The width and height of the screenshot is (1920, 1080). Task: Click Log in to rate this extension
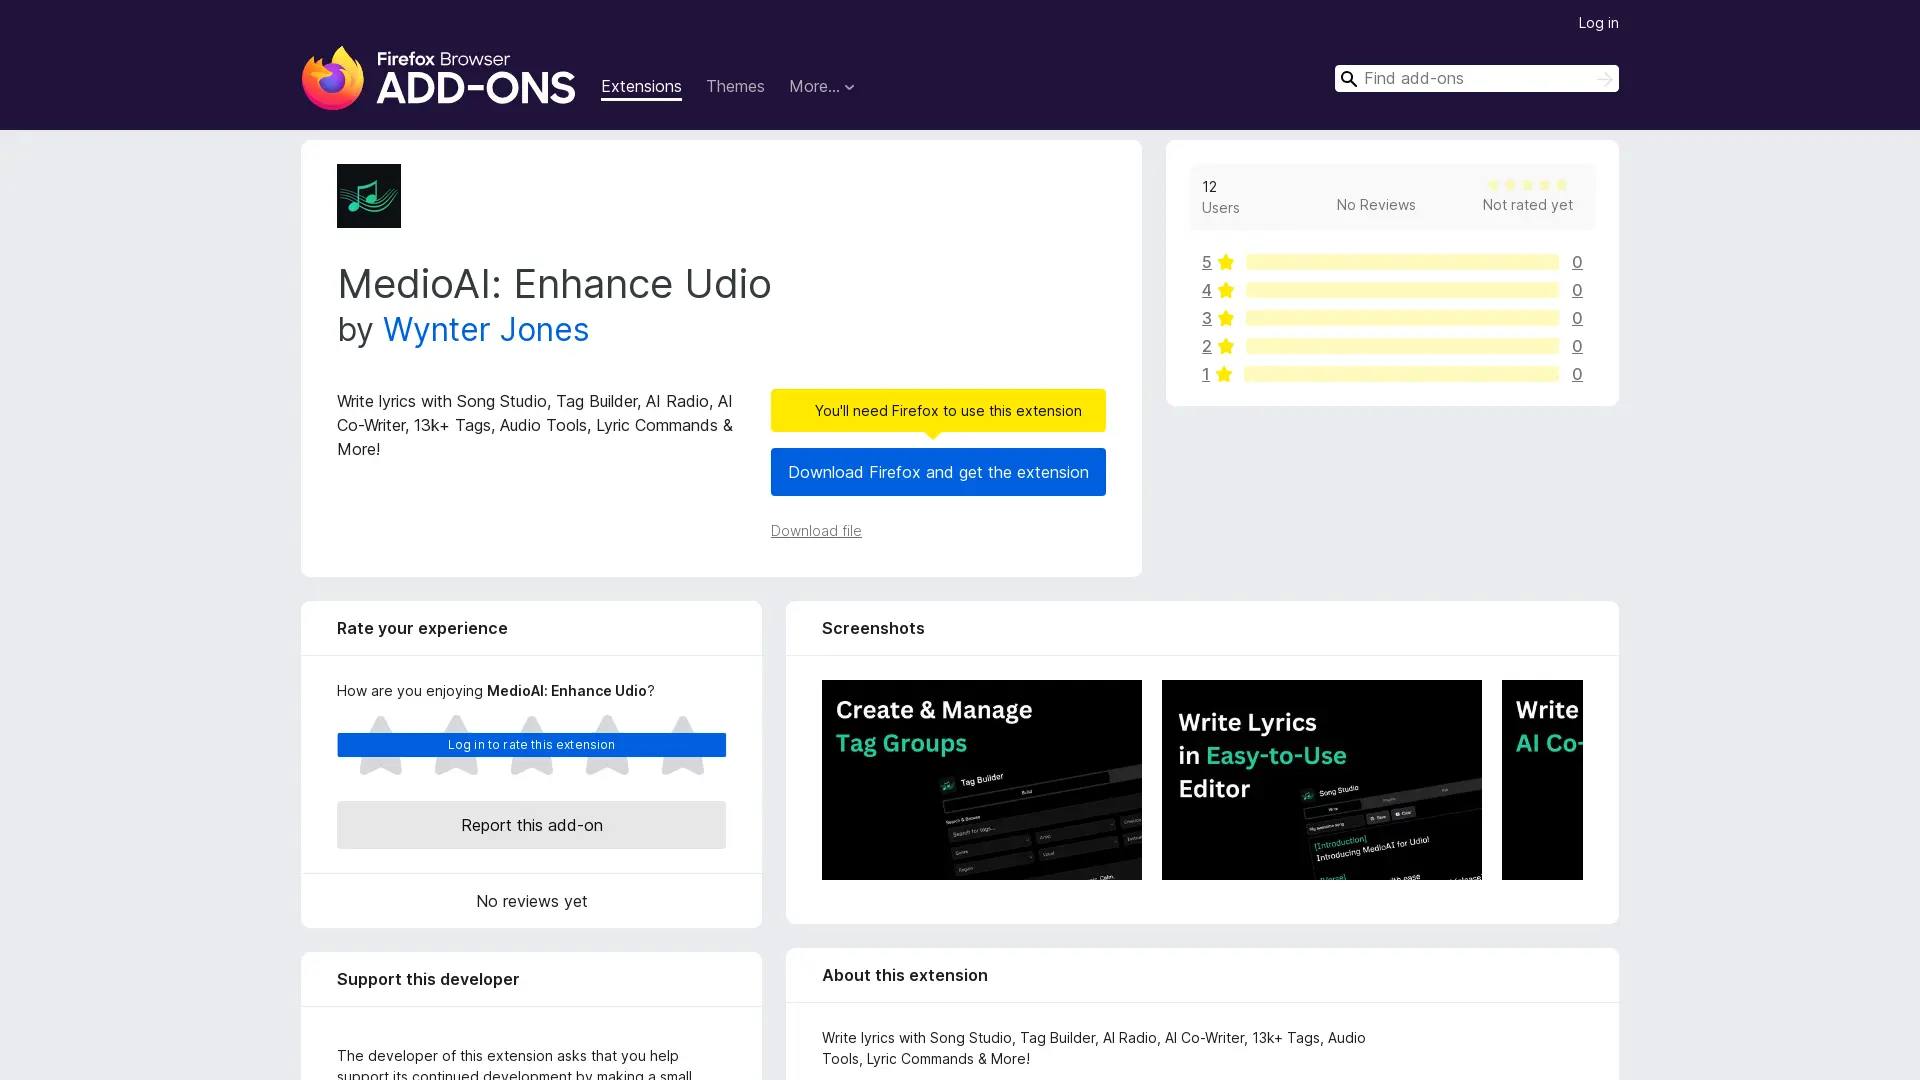coord(531,745)
